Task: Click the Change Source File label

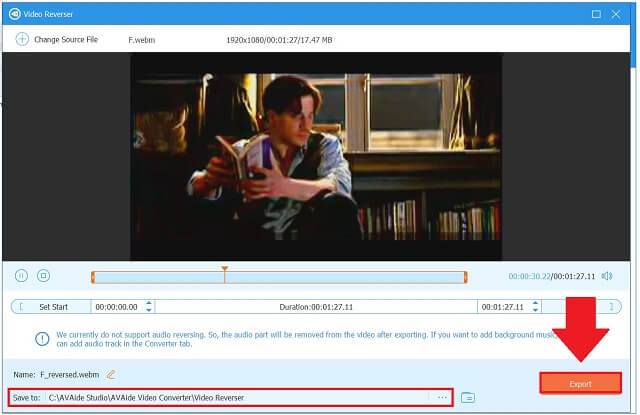Action: pos(66,40)
